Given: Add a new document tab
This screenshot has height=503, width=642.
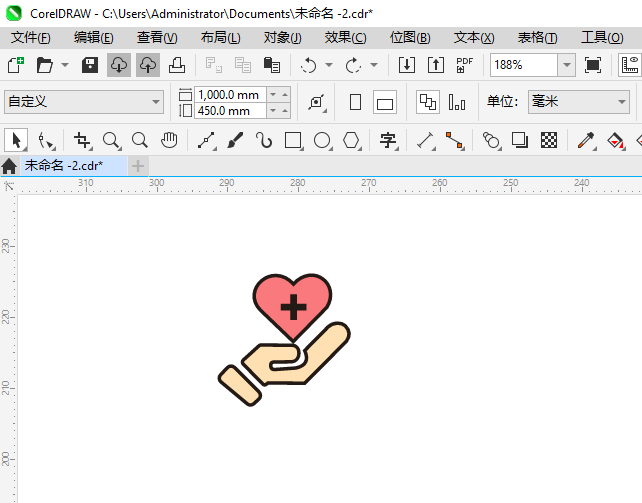Looking at the screenshot, I should tap(138, 166).
